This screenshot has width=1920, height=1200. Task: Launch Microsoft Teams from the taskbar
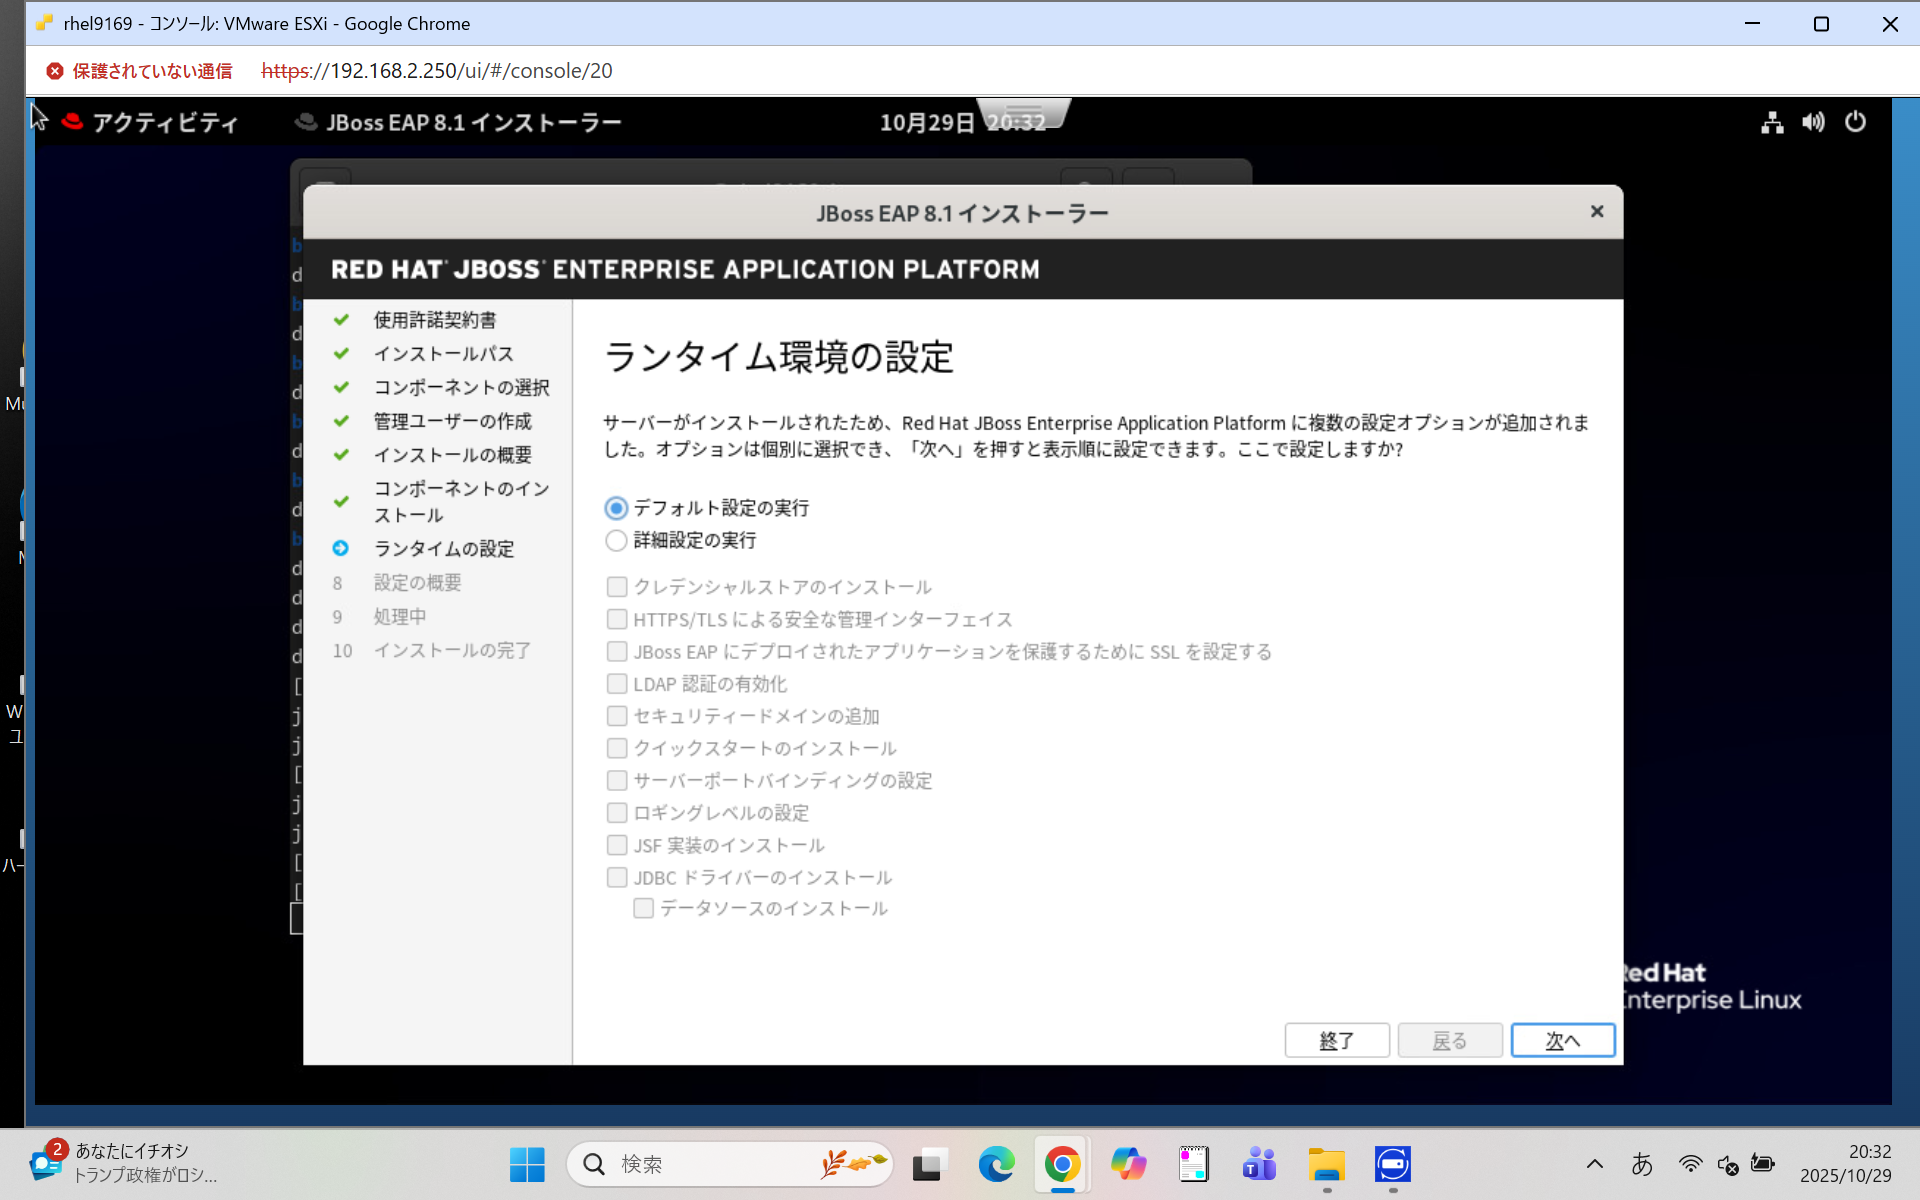pyautogui.click(x=1258, y=1164)
